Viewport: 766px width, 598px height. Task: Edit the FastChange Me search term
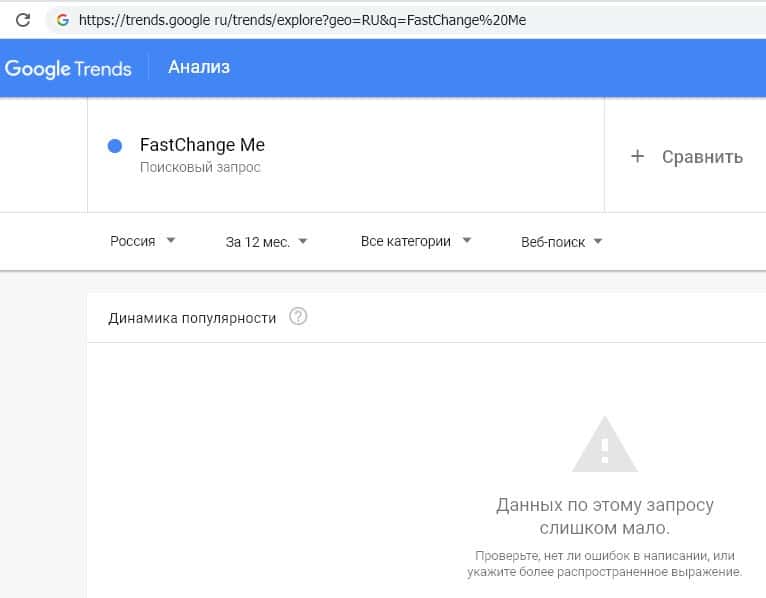click(202, 145)
